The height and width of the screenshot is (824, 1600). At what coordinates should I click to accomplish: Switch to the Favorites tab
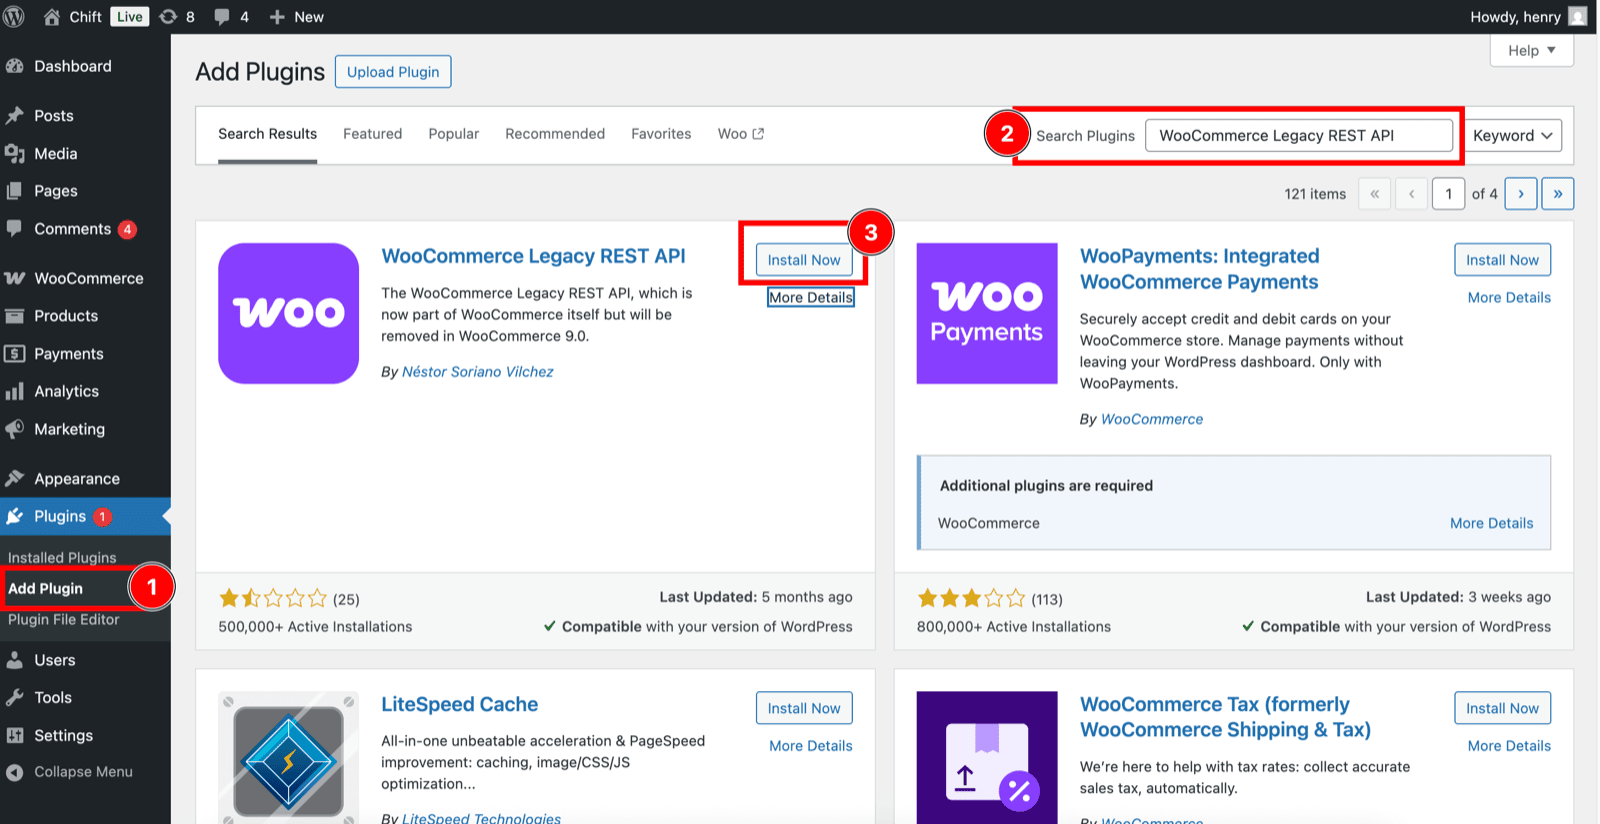(x=661, y=134)
